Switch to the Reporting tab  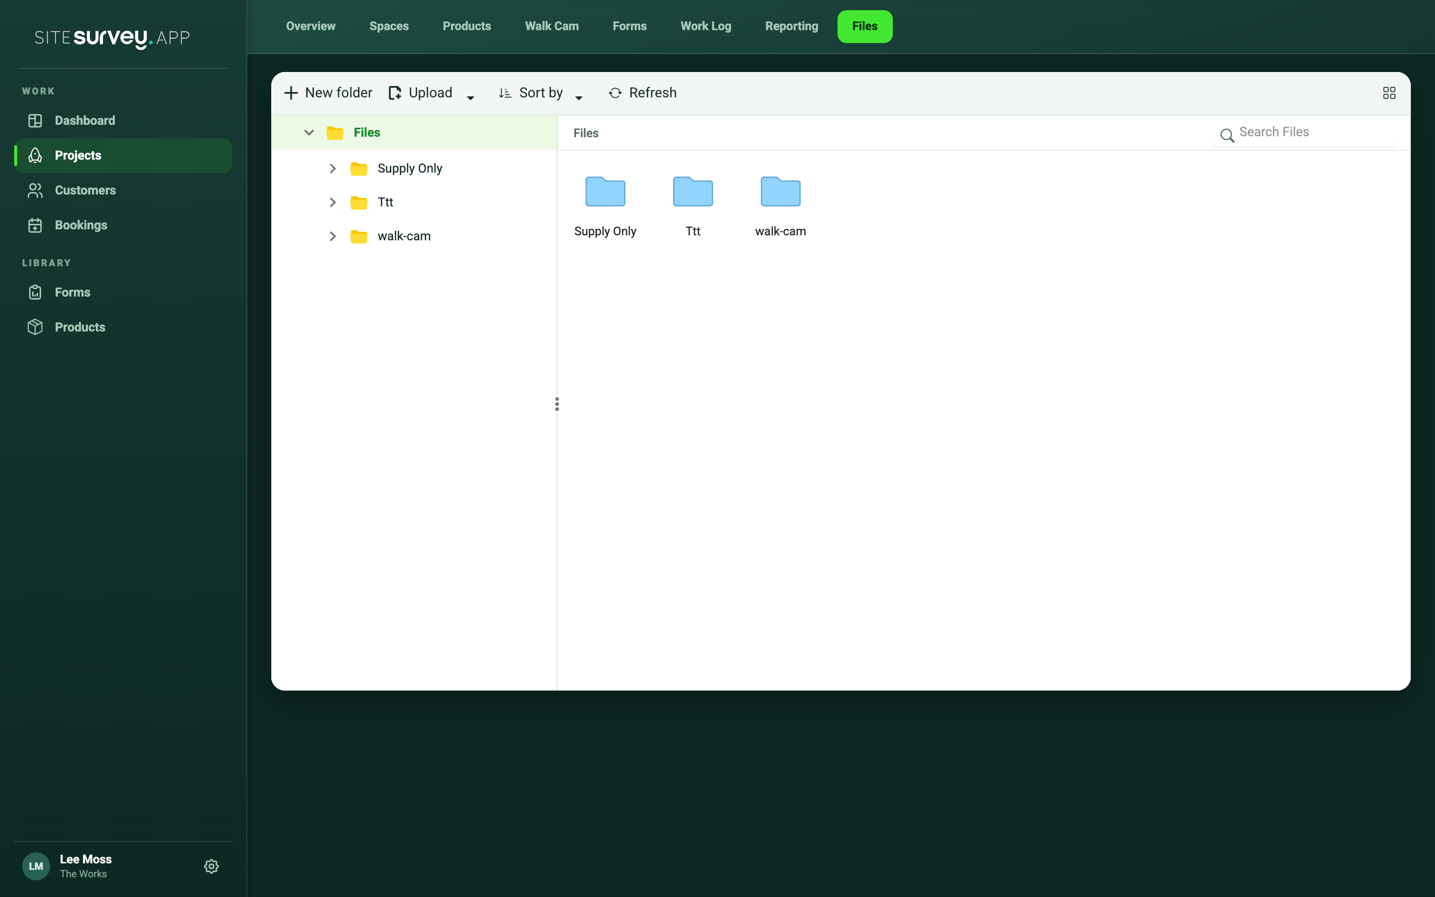click(x=792, y=27)
